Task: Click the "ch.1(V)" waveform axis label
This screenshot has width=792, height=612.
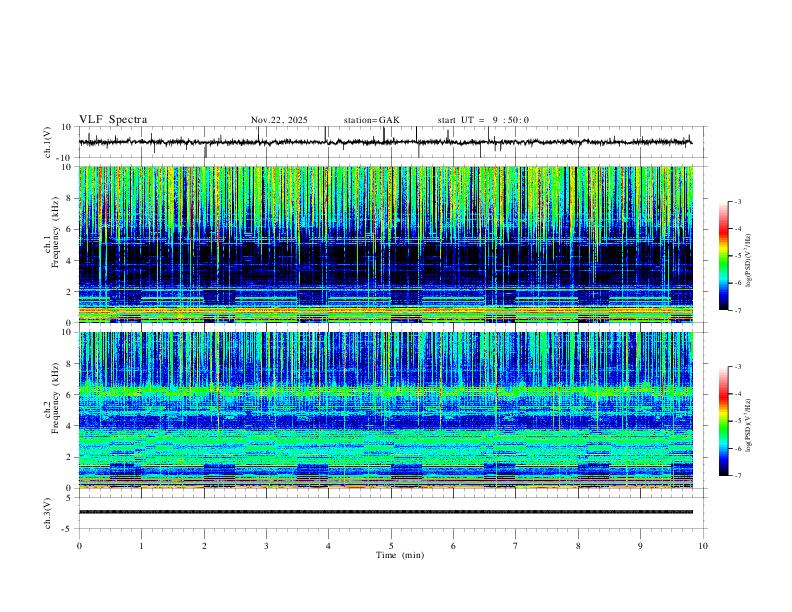Action: tap(48, 142)
